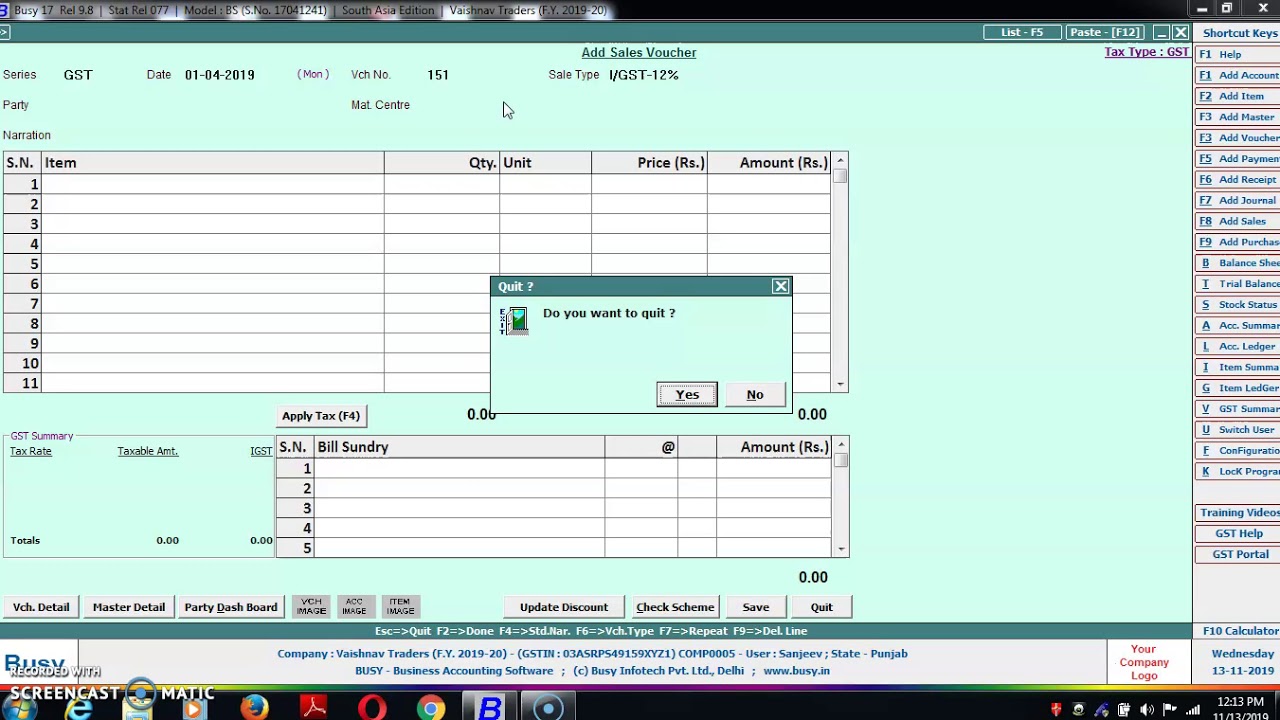The height and width of the screenshot is (720, 1280).
Task: Click the Busy app taskbar icon
Action: (490, 708)
